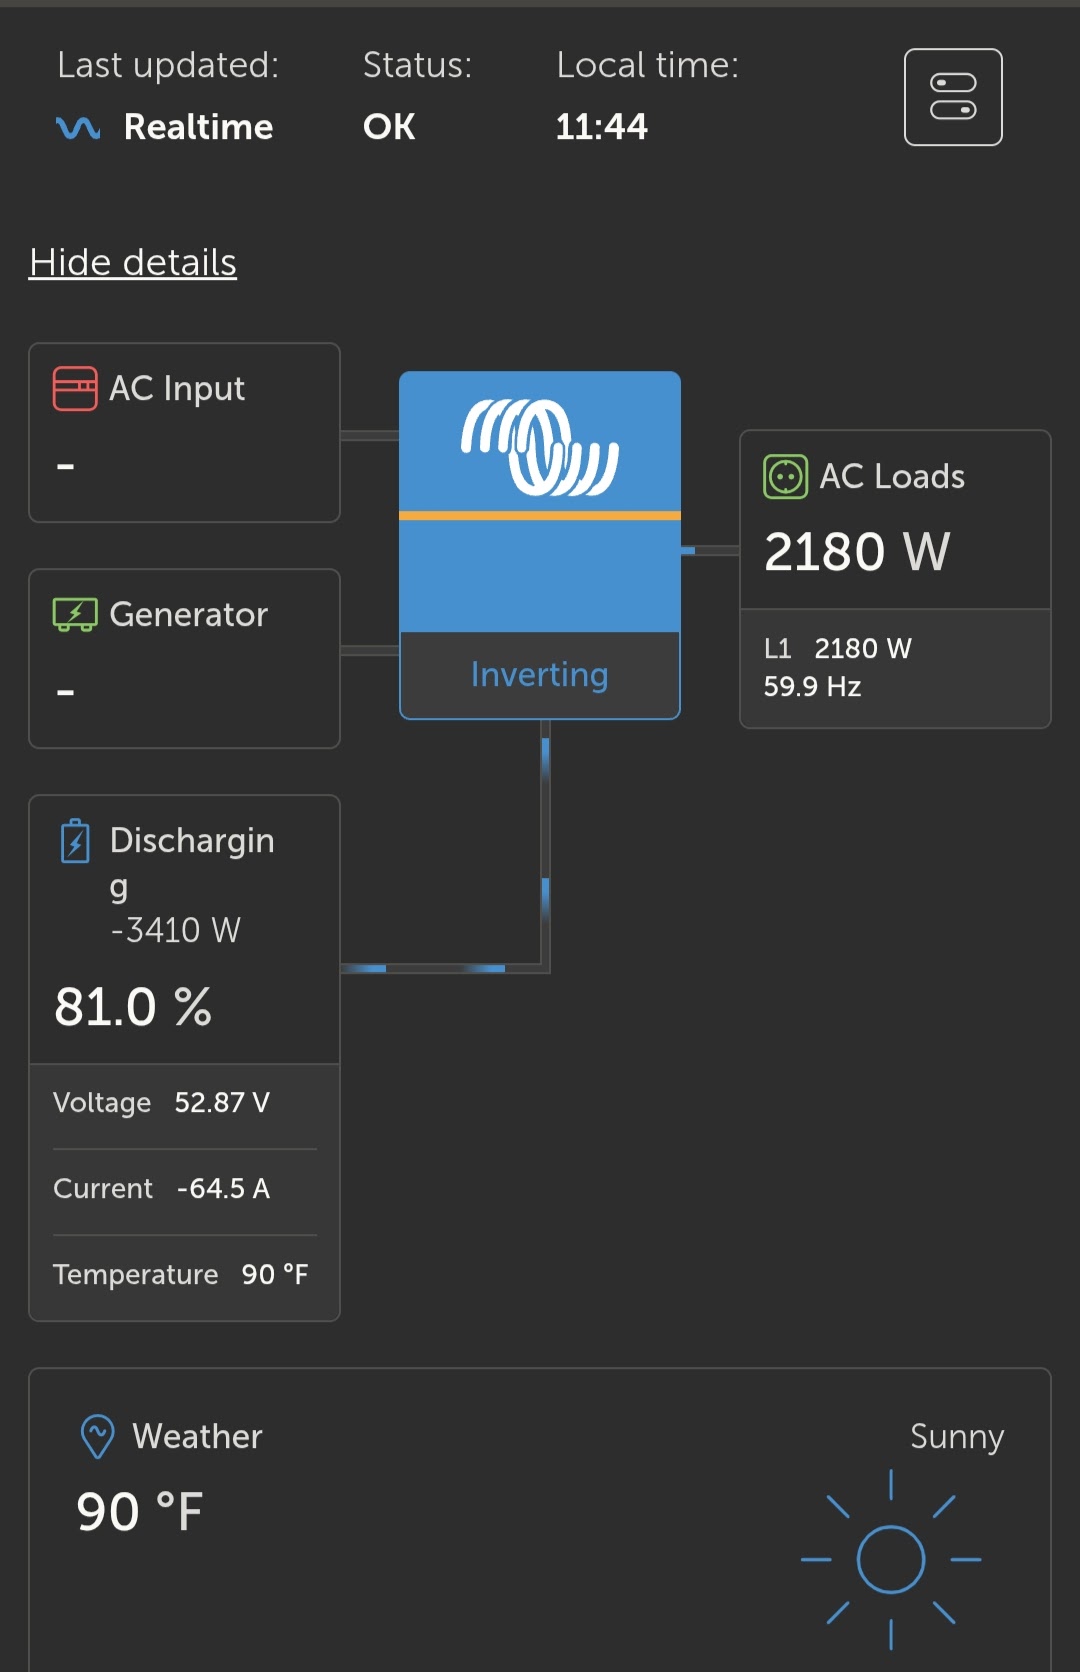Select the -3410 W battery power
The image size is (1080, 1672).
(x=175, y=930)
